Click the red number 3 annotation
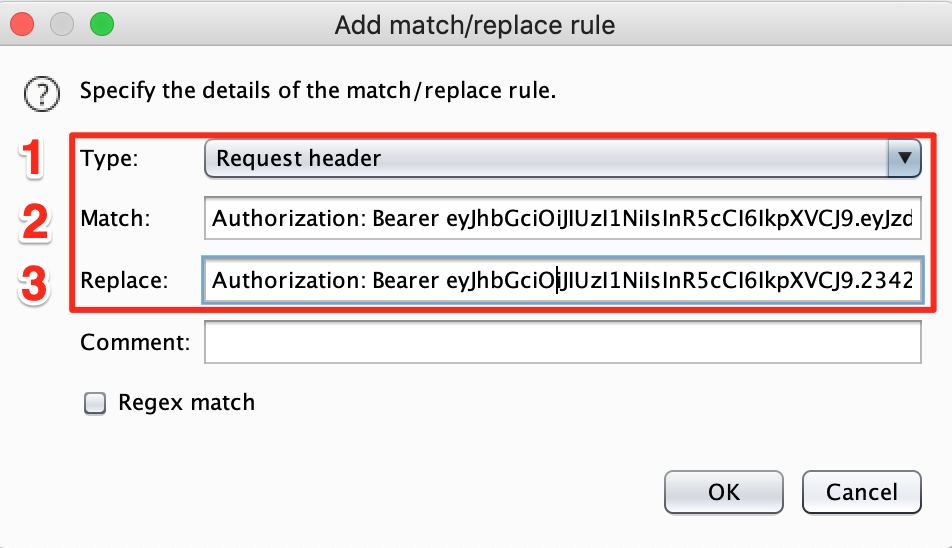Image resolution: width=952 pixels, height=548 pixels. 34,283
